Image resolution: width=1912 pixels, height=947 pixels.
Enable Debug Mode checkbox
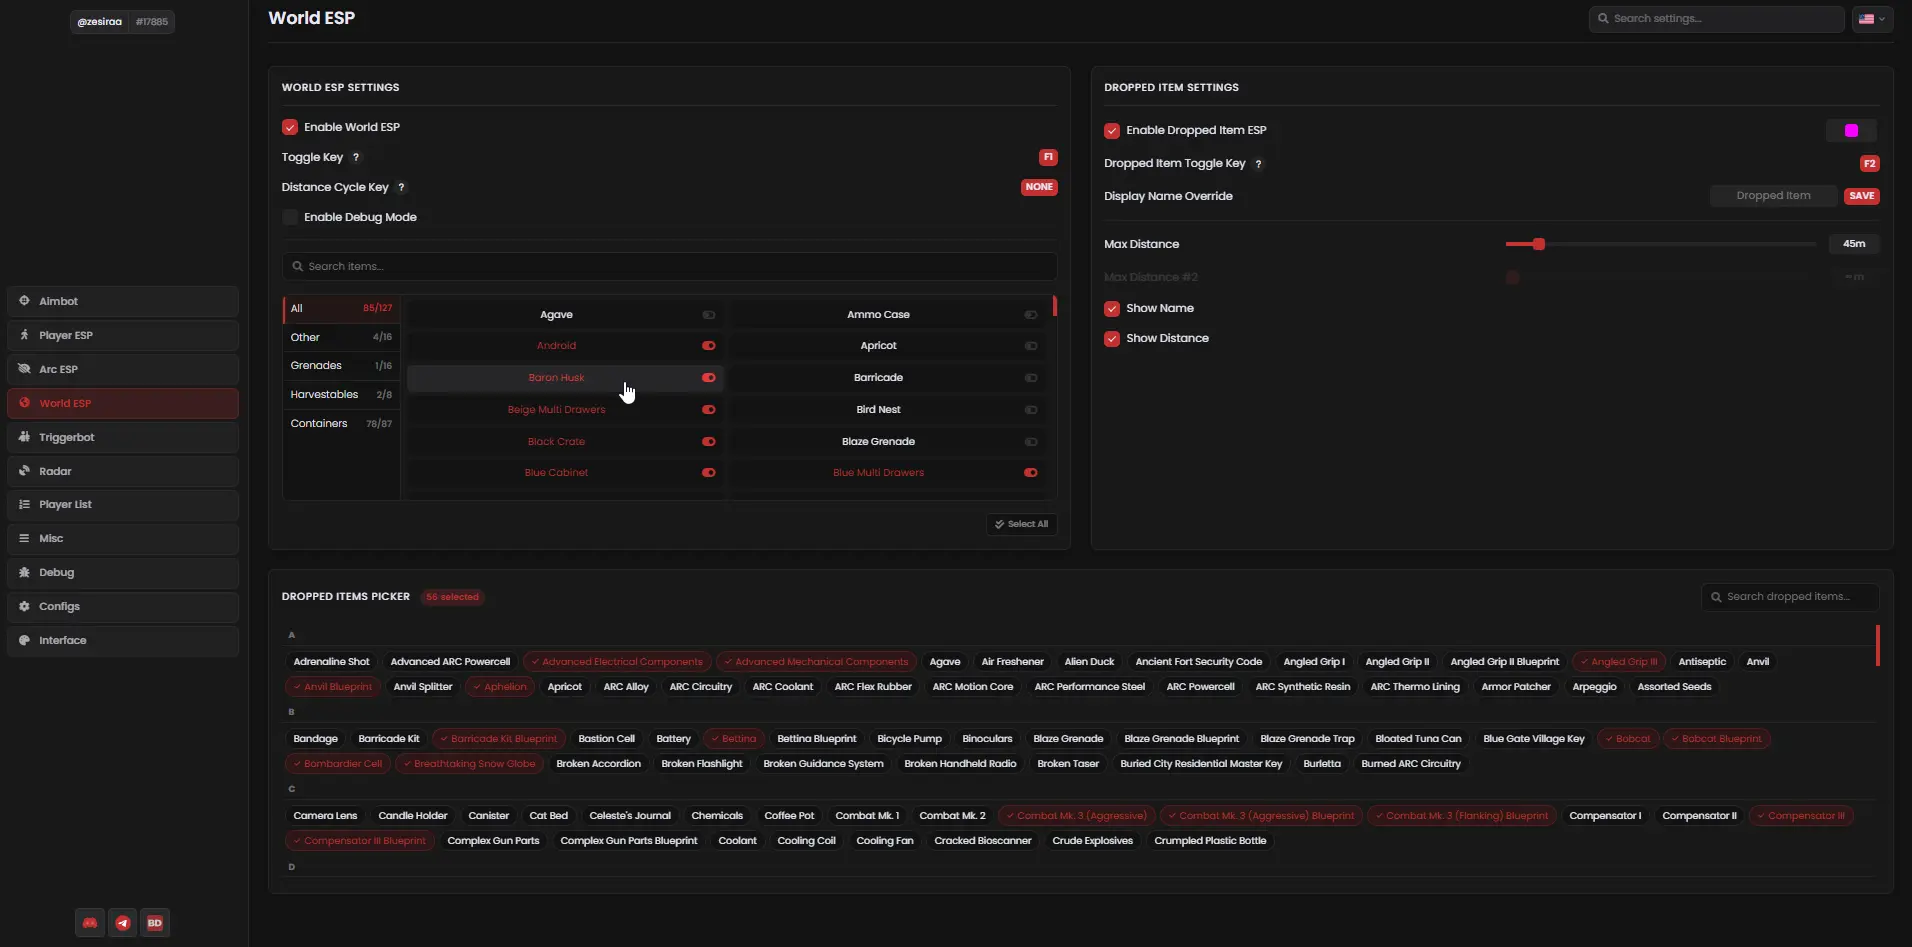(x=290, y=218)
